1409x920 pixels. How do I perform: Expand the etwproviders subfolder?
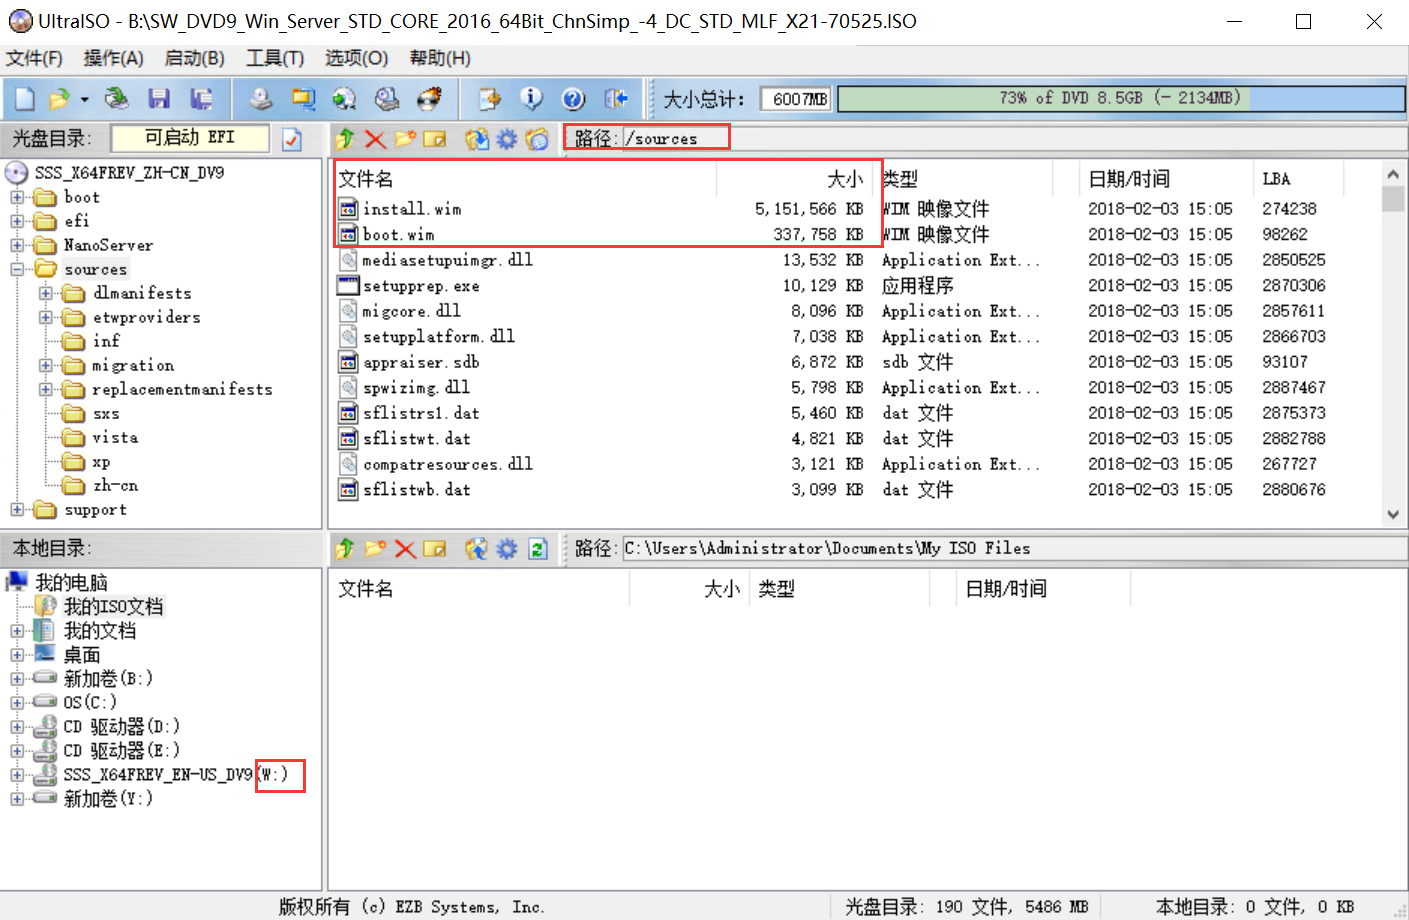[x=46, y=317]
